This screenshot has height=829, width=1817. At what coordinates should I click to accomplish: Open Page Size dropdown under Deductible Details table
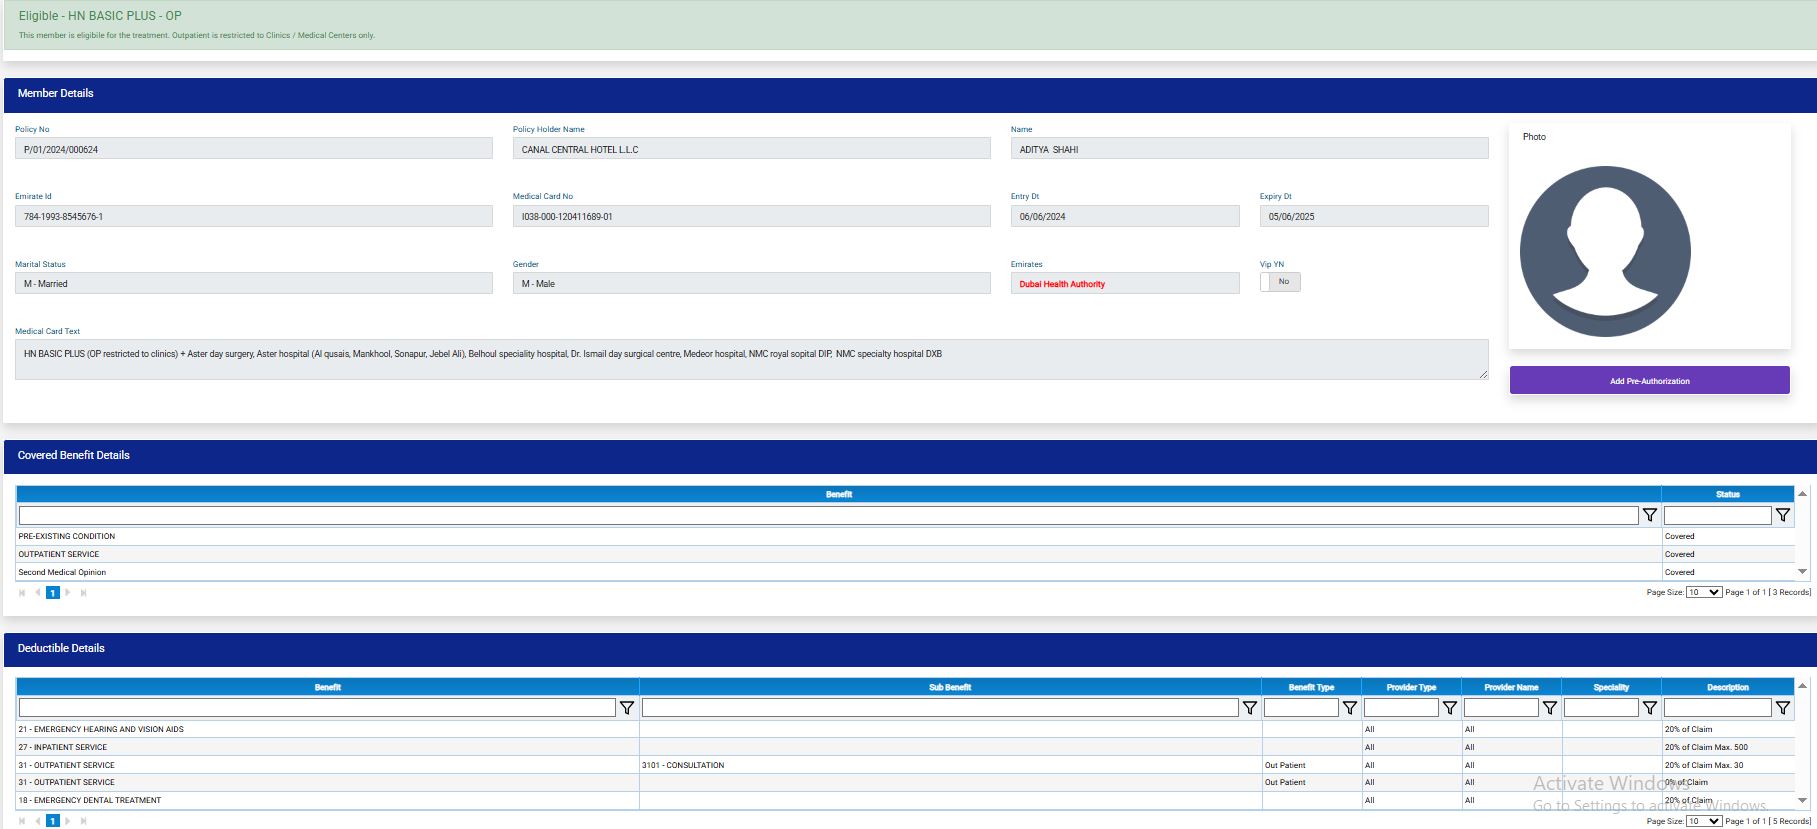[x=1703, y=821]
